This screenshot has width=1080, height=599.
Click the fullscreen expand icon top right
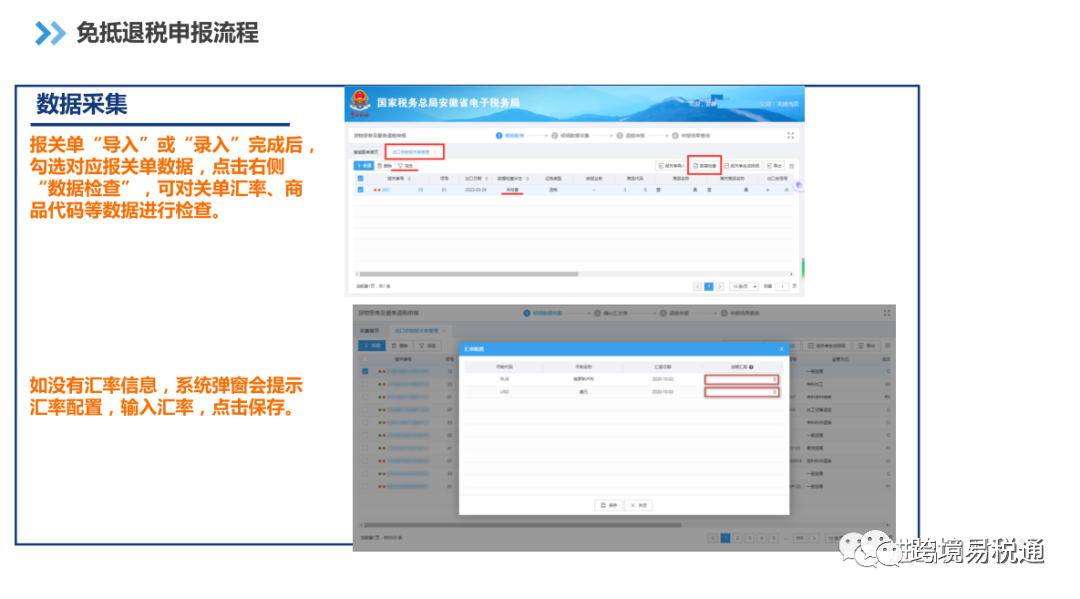(789, 135)
